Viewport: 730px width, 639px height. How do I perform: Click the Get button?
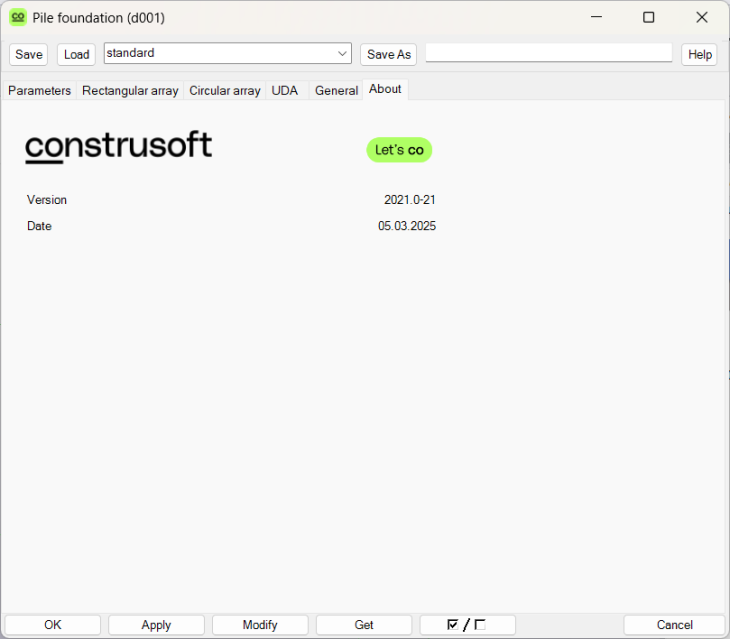pyautogui.click(x=364, y=625)
